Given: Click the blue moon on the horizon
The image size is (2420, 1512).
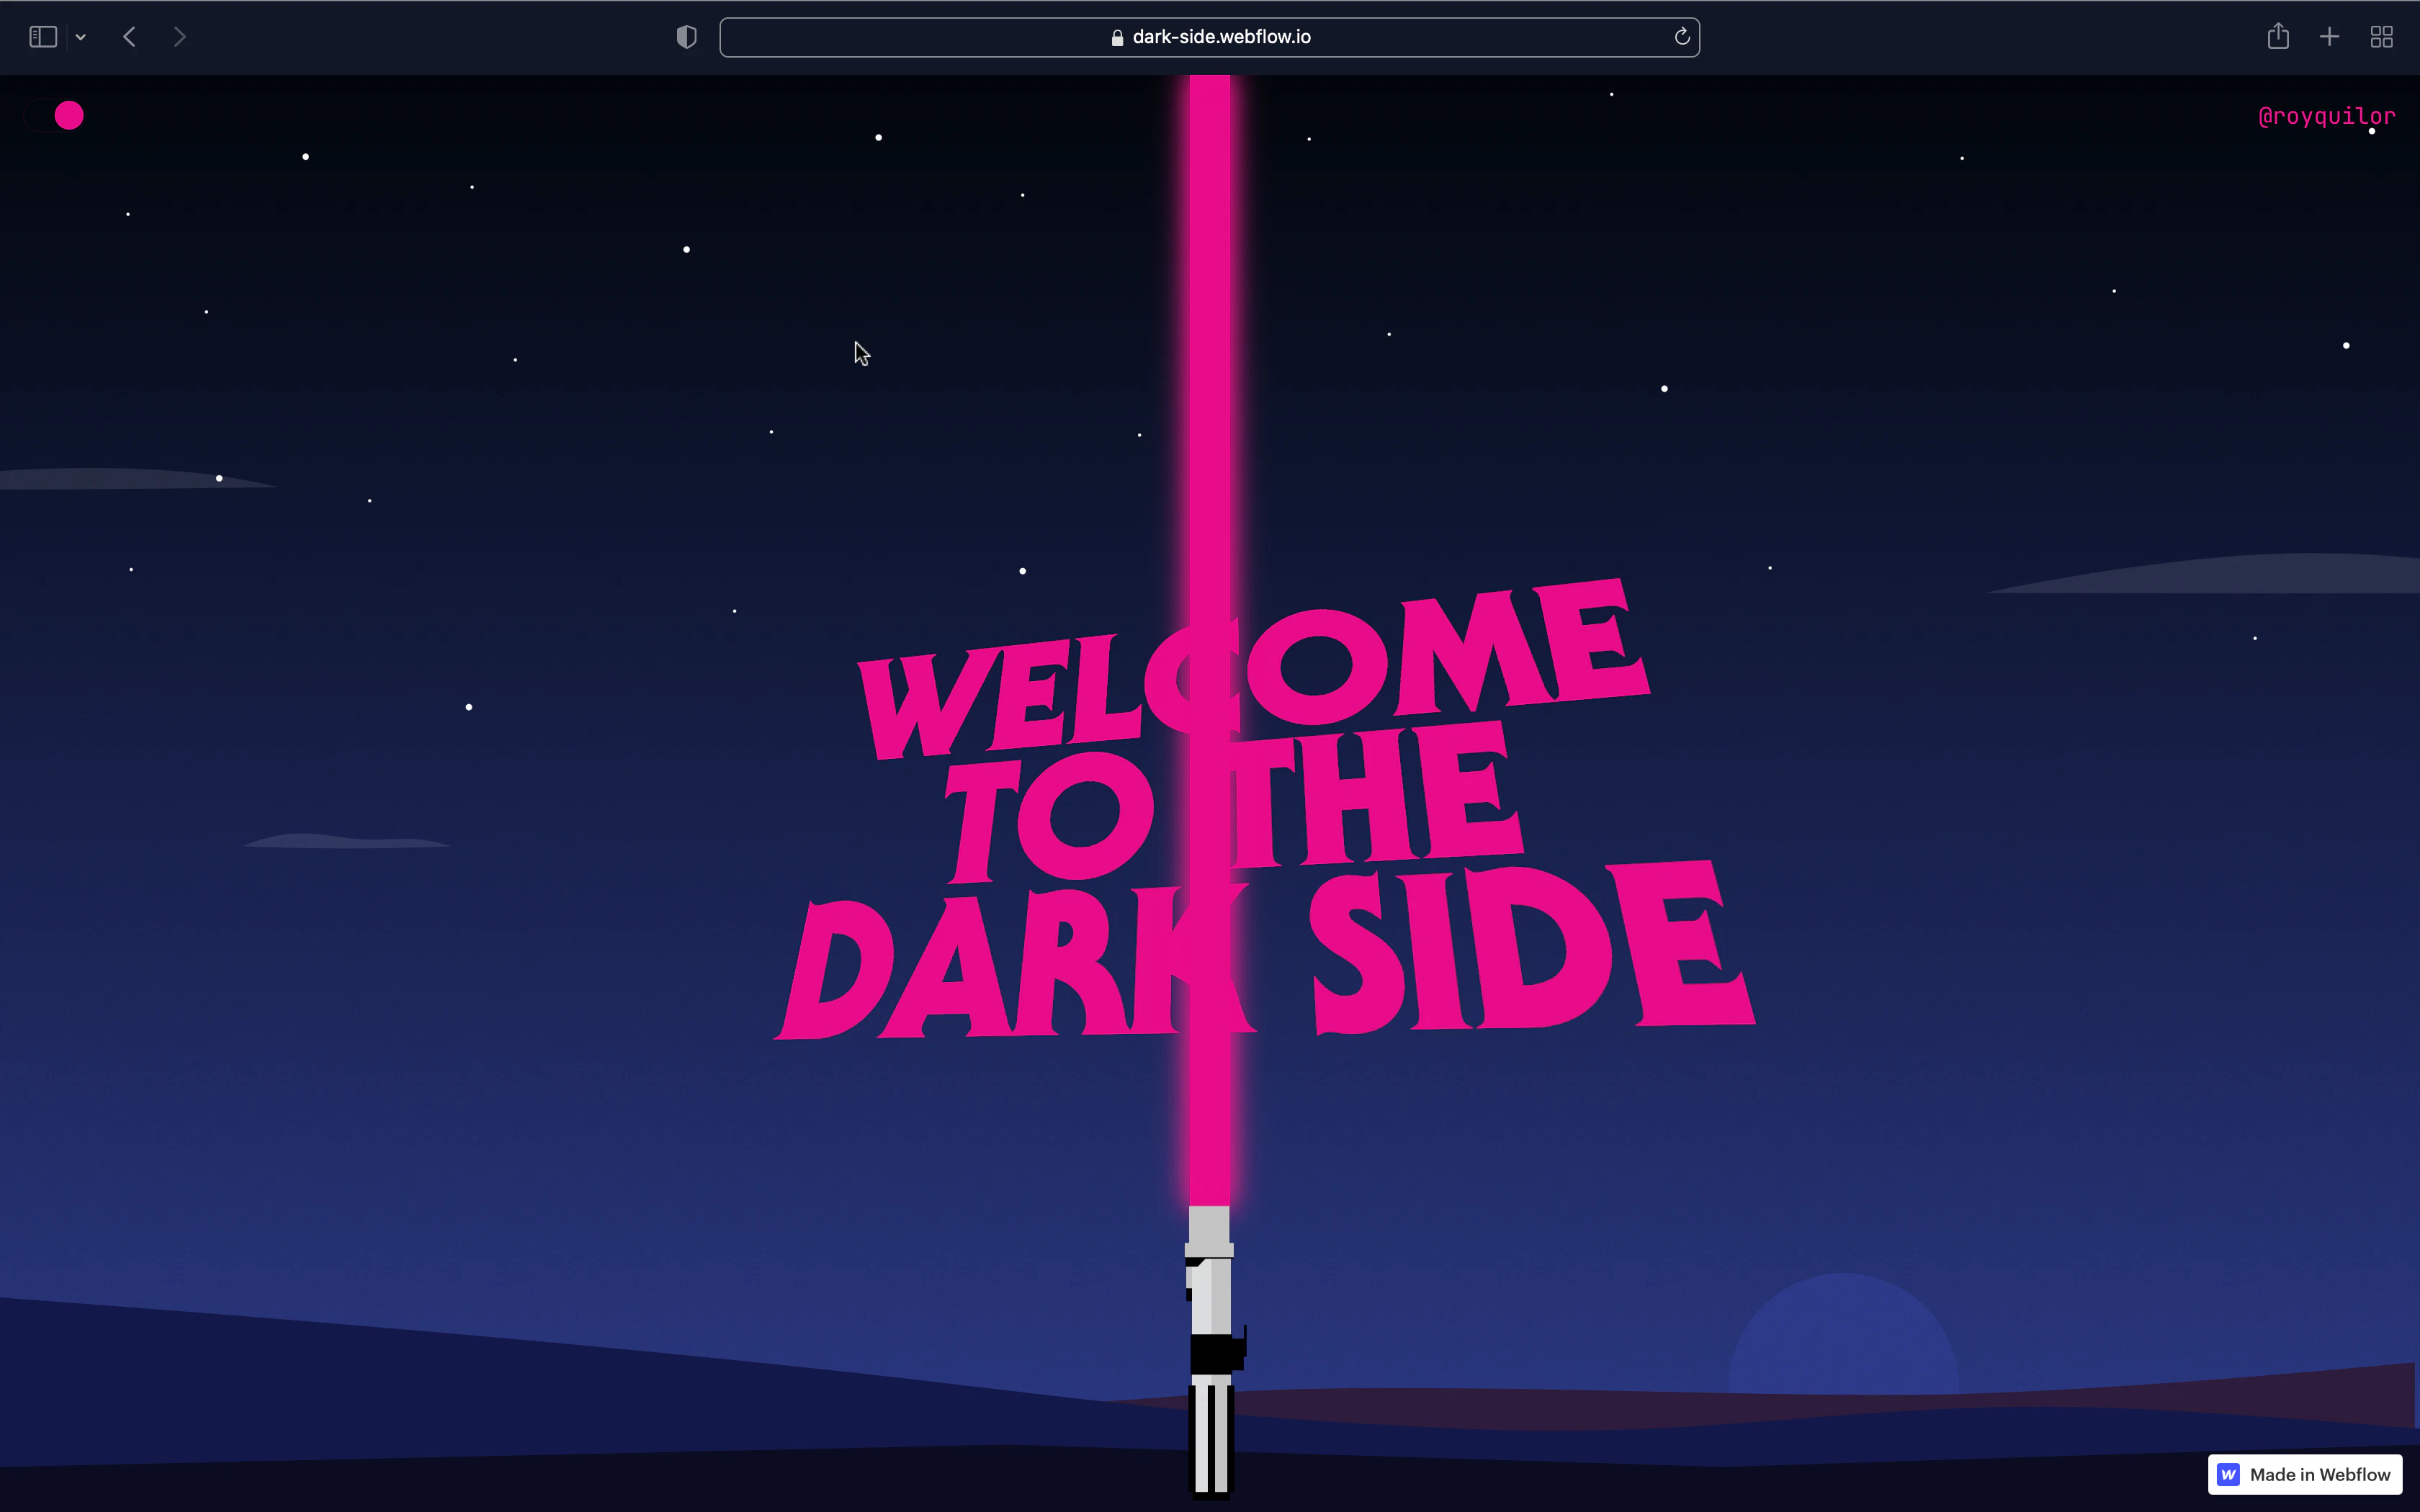Looking at the screenshot, I should [x=1842, y=1335].
